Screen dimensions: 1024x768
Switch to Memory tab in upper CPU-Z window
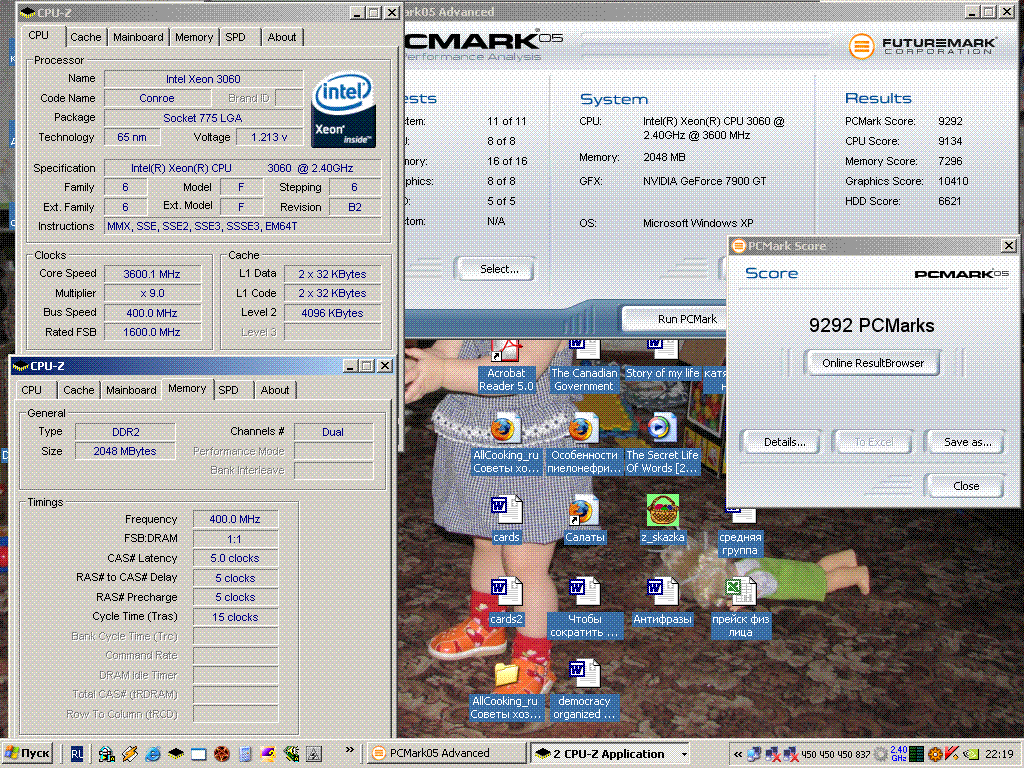(194, 37)
